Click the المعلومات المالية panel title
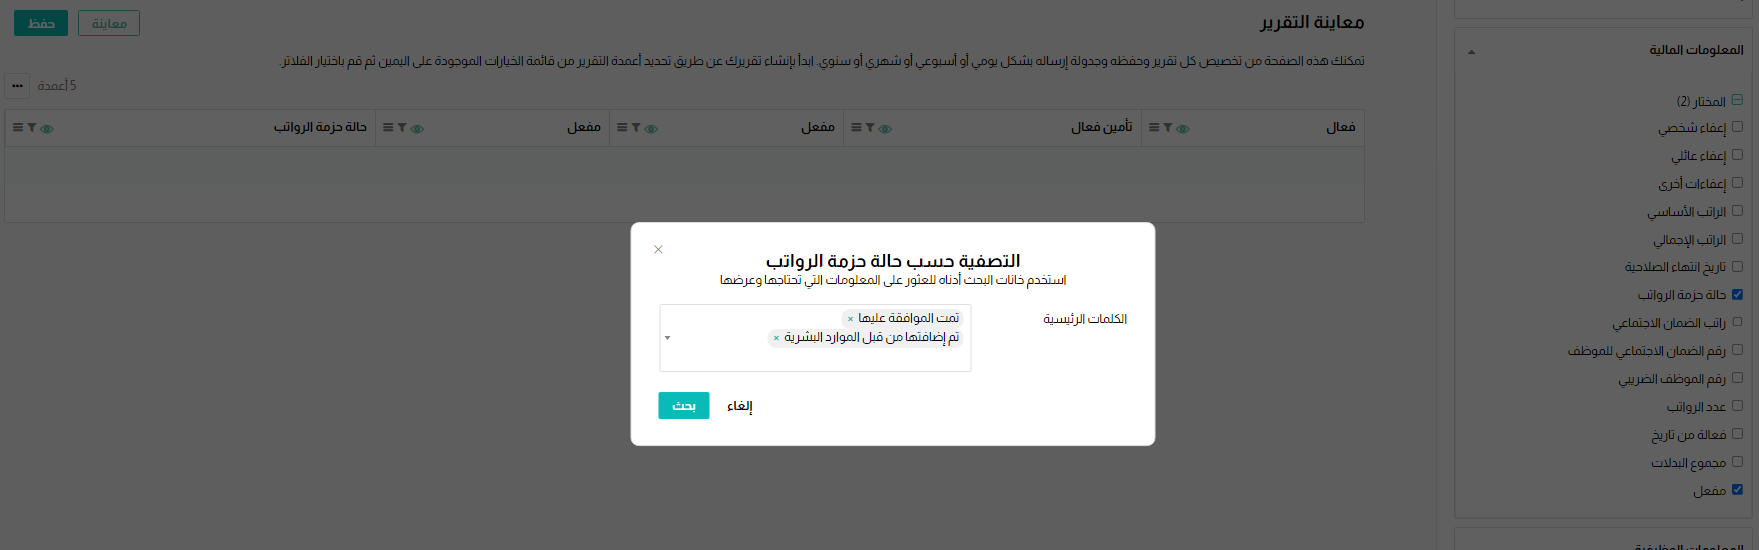Image resolution: width=1759 pixels, height=550 pixels. click(1696, 50)
